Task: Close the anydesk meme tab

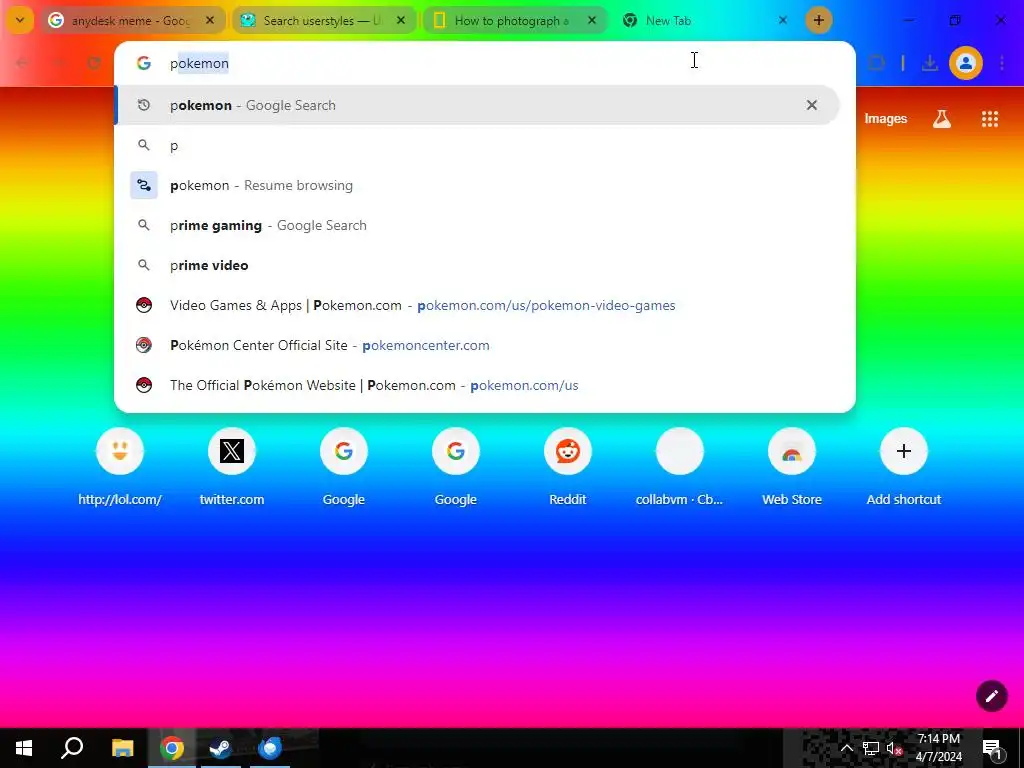Action: 210,21
